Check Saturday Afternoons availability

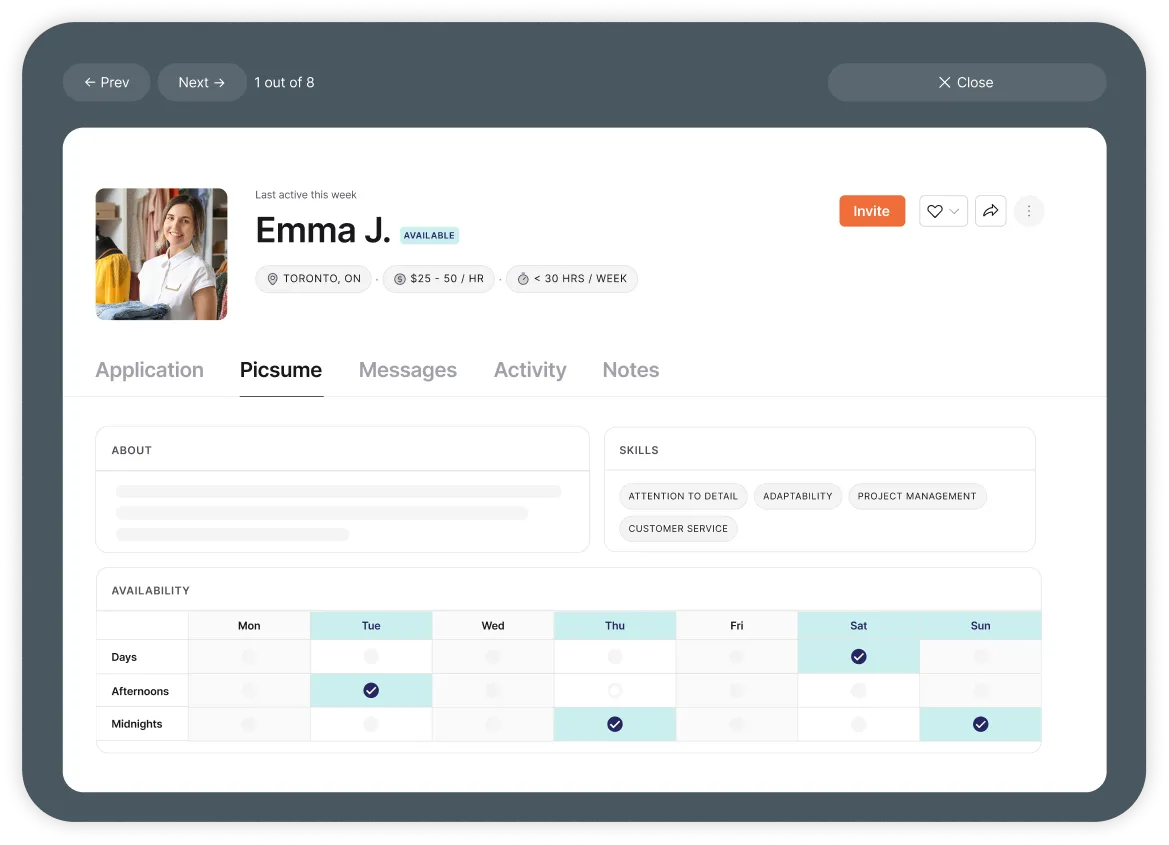859,691
